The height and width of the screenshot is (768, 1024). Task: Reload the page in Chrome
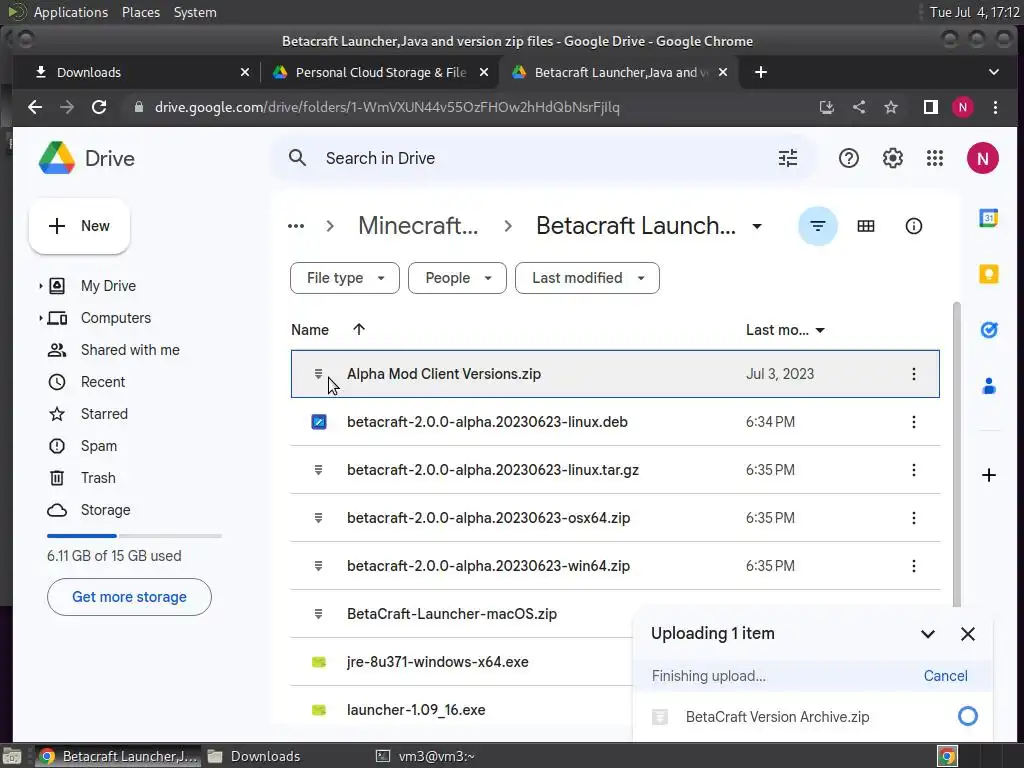99,107
